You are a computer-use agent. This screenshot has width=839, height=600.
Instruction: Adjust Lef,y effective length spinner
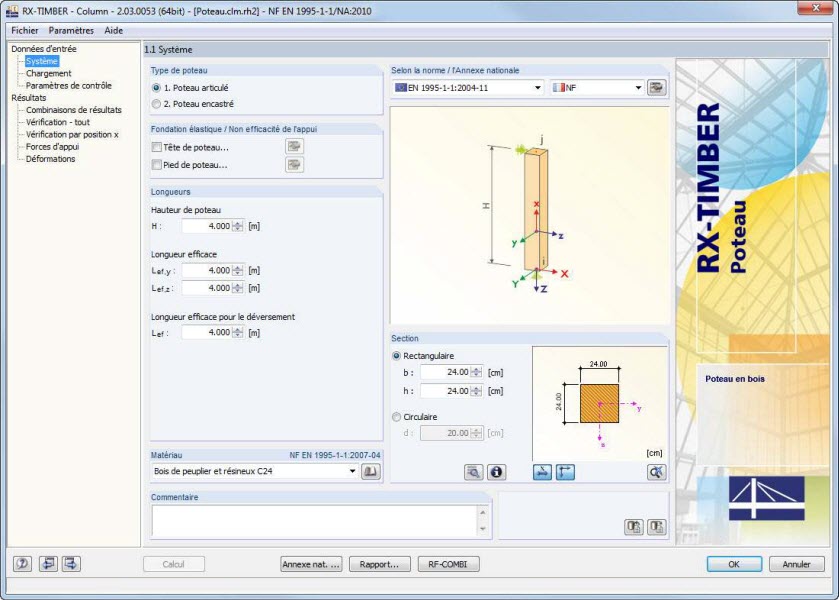coord(238,271)
